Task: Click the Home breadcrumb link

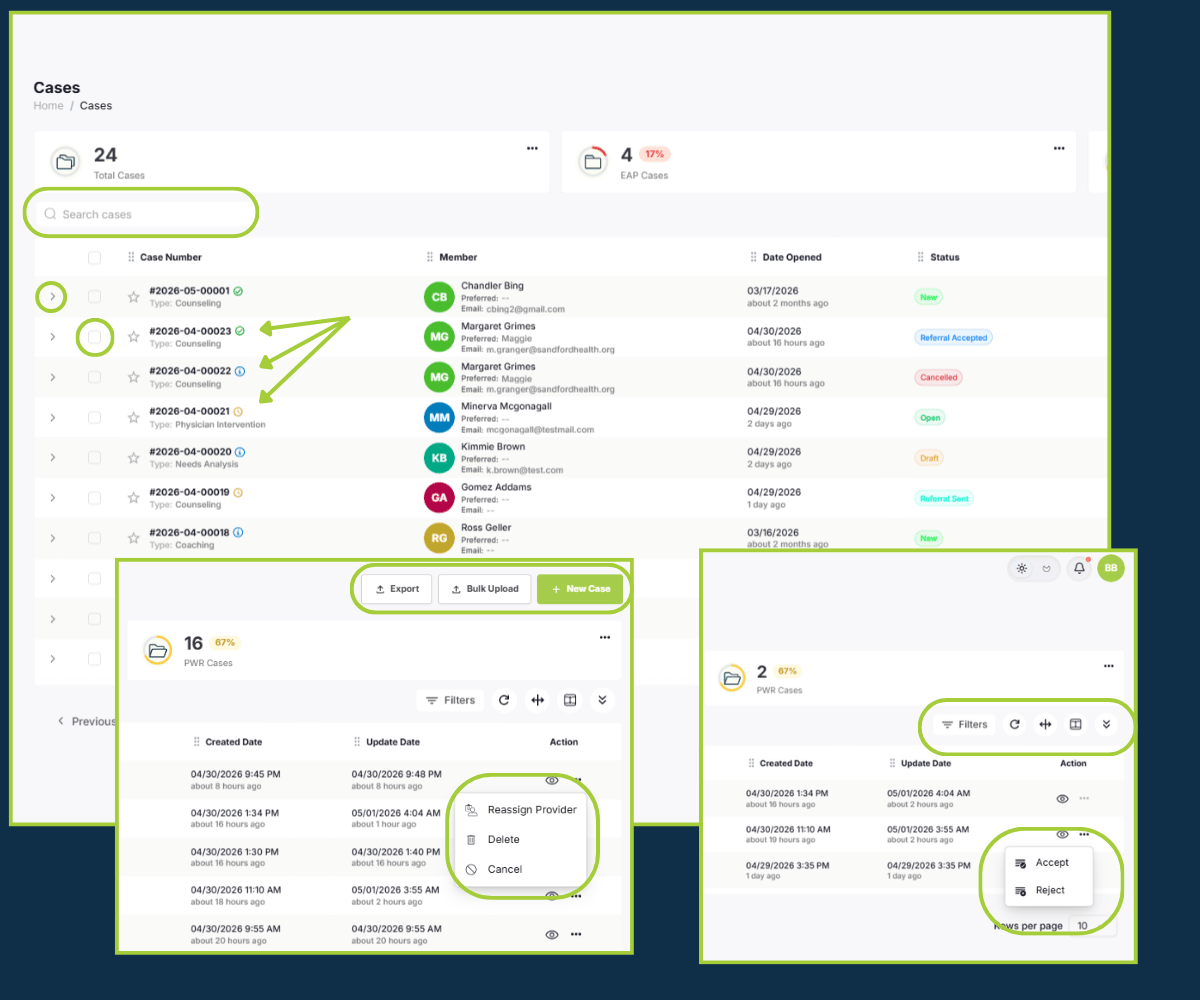Action: tap(48, 105)
